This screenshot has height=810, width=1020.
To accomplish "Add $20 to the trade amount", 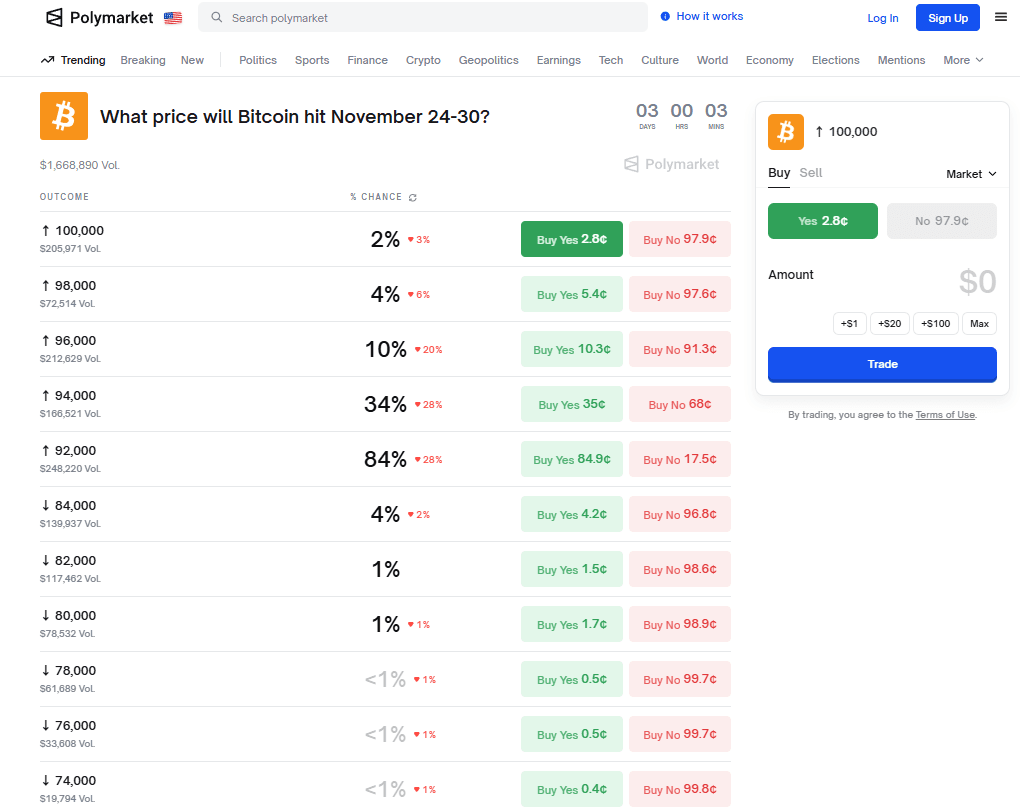I will (x=890, y=324).
